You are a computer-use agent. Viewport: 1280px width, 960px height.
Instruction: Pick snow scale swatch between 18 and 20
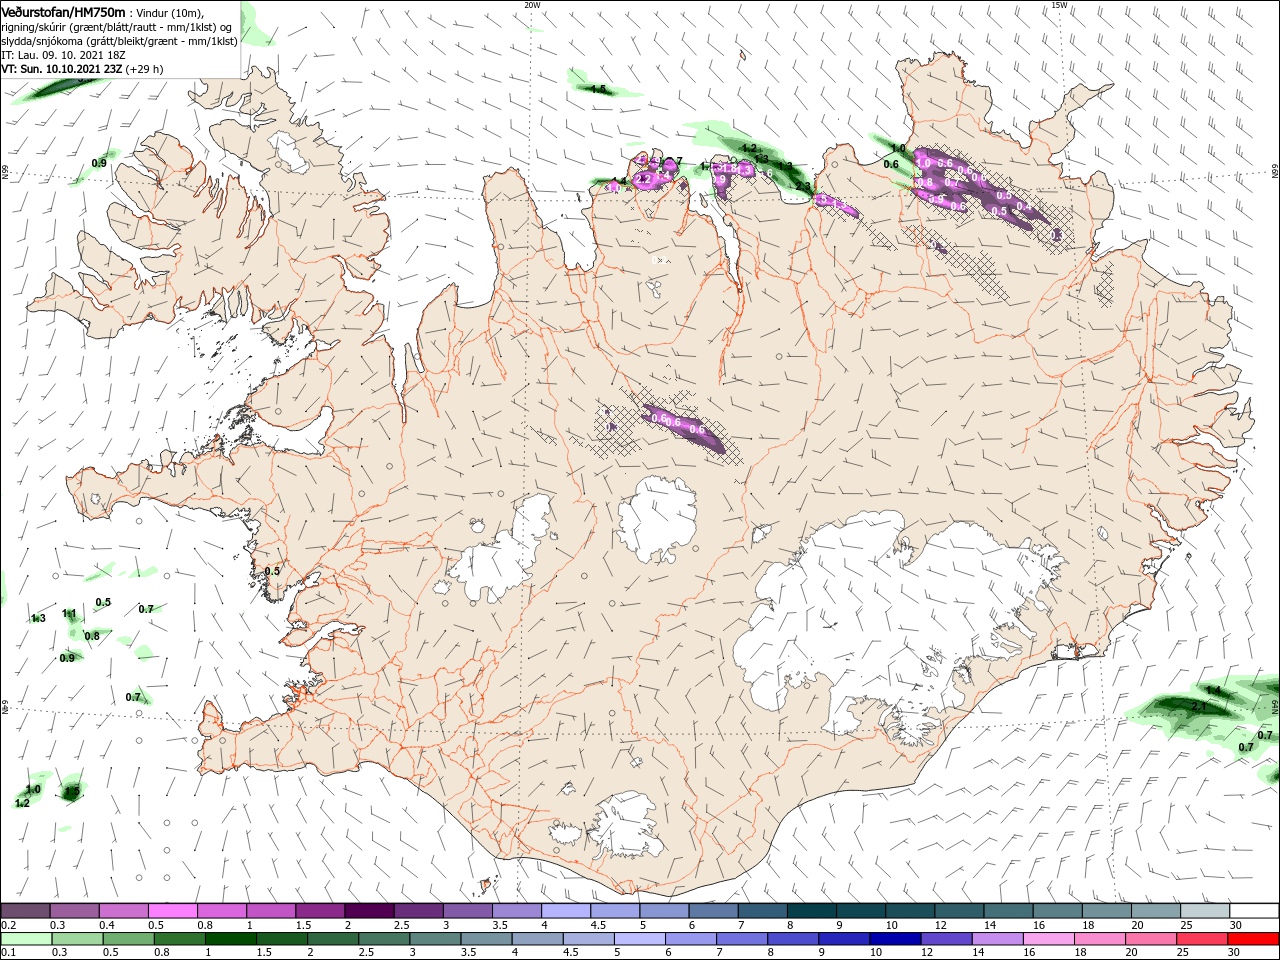click(x=1107, y=911)
